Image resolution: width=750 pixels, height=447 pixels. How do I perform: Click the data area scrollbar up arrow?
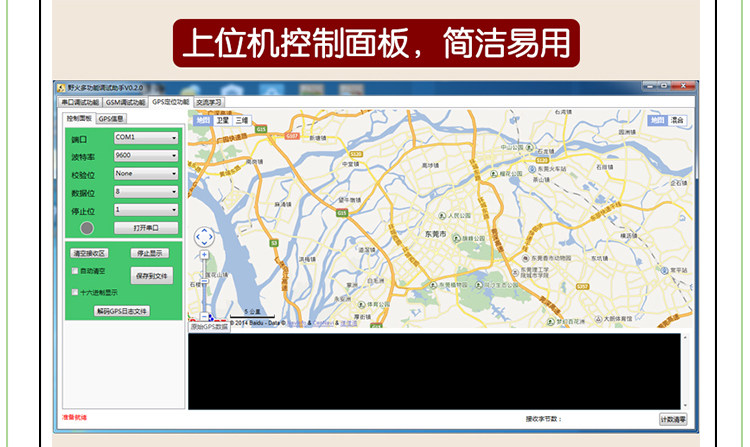point(685,338)
